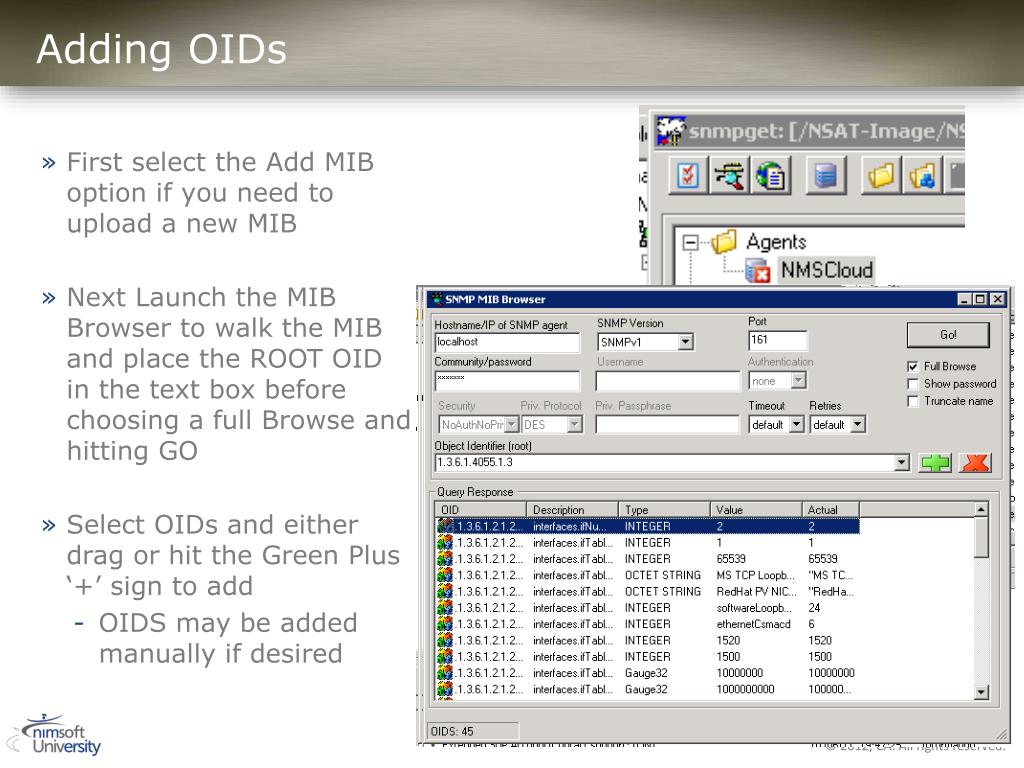Launch the MIB Browser search icon
Viewport: 1024px width, 768px height.
pyautogui.click(x=729, y=175)
